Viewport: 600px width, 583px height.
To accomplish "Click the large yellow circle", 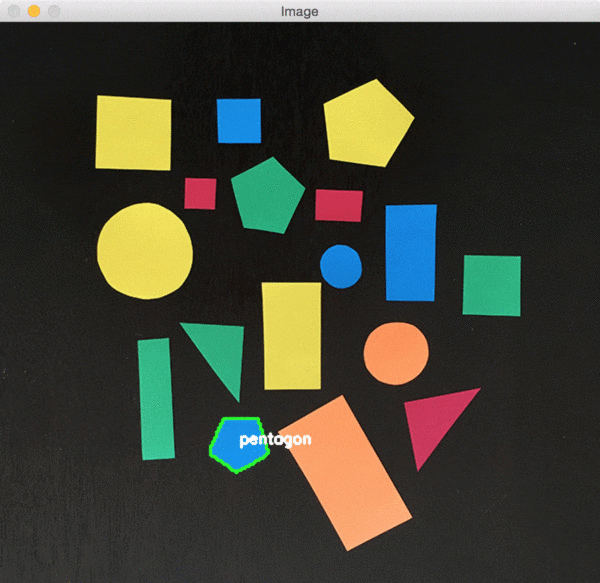I will pyautogui.click(x=145, y=250).
